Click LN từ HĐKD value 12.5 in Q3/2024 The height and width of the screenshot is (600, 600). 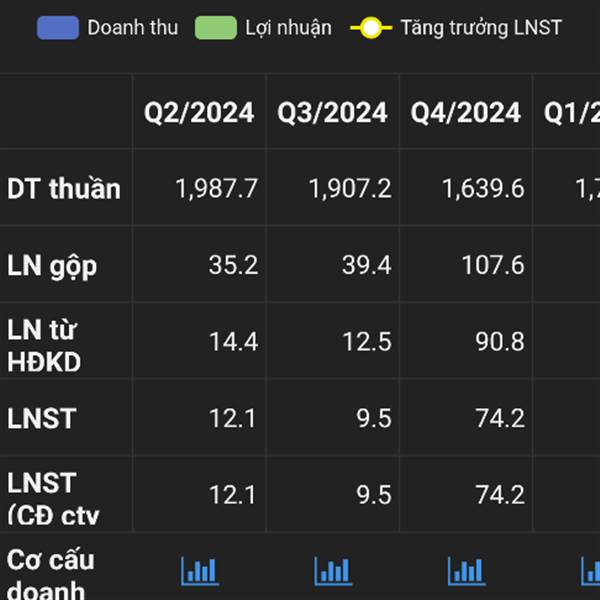tap(367, 342)
